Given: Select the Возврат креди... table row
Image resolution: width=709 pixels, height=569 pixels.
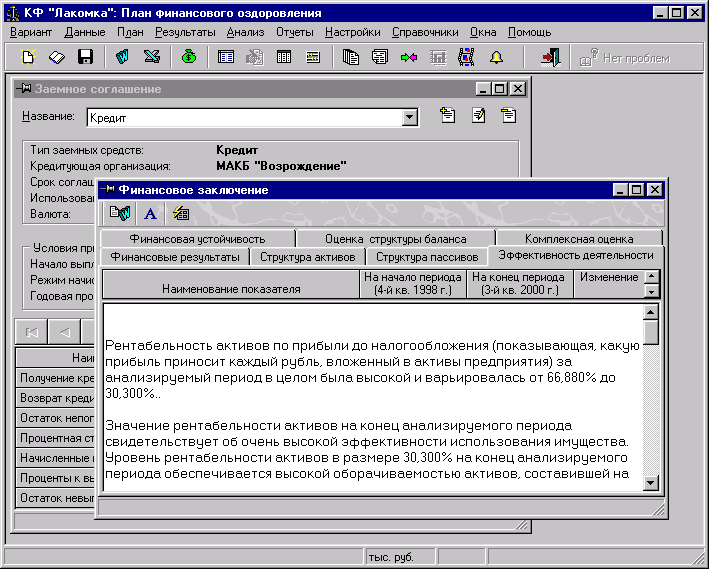Looking at the screenshot, I should point(56,398).
